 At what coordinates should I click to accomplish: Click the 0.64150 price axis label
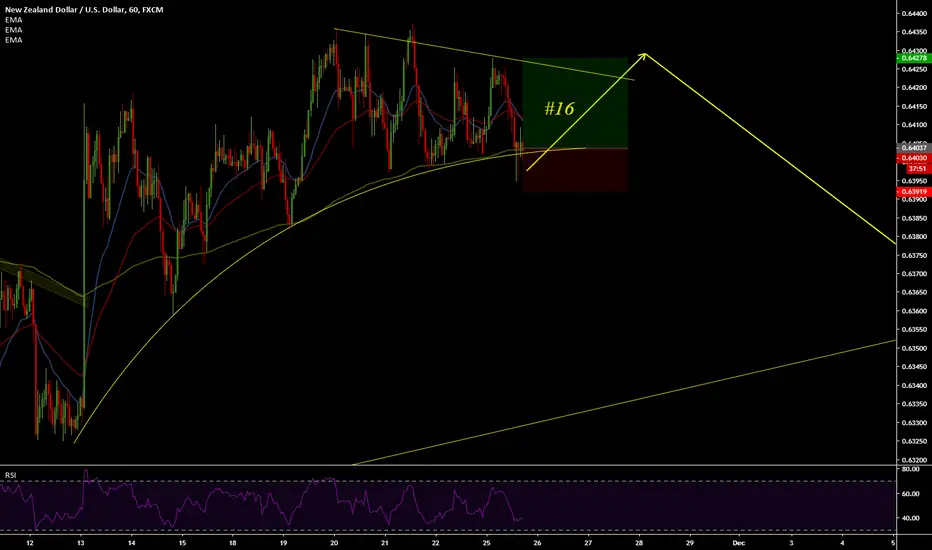point(914,106)
